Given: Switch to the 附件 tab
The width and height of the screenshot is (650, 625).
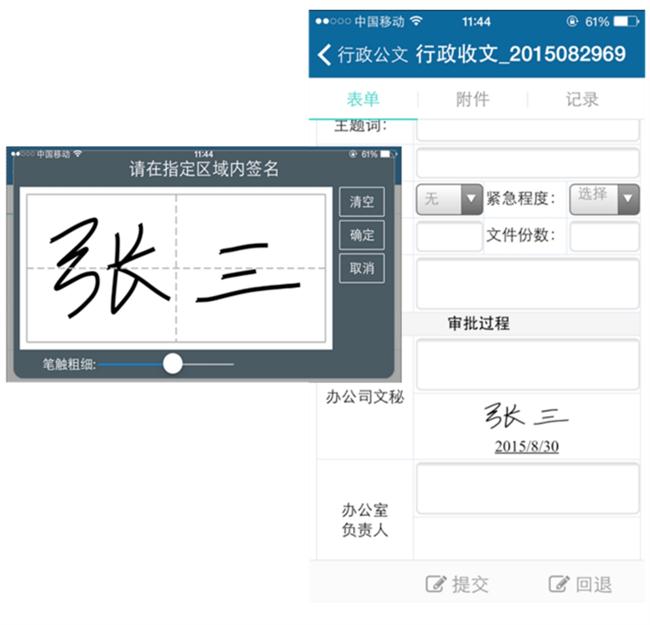Looking at the screenshot, I should pos(472,99).
